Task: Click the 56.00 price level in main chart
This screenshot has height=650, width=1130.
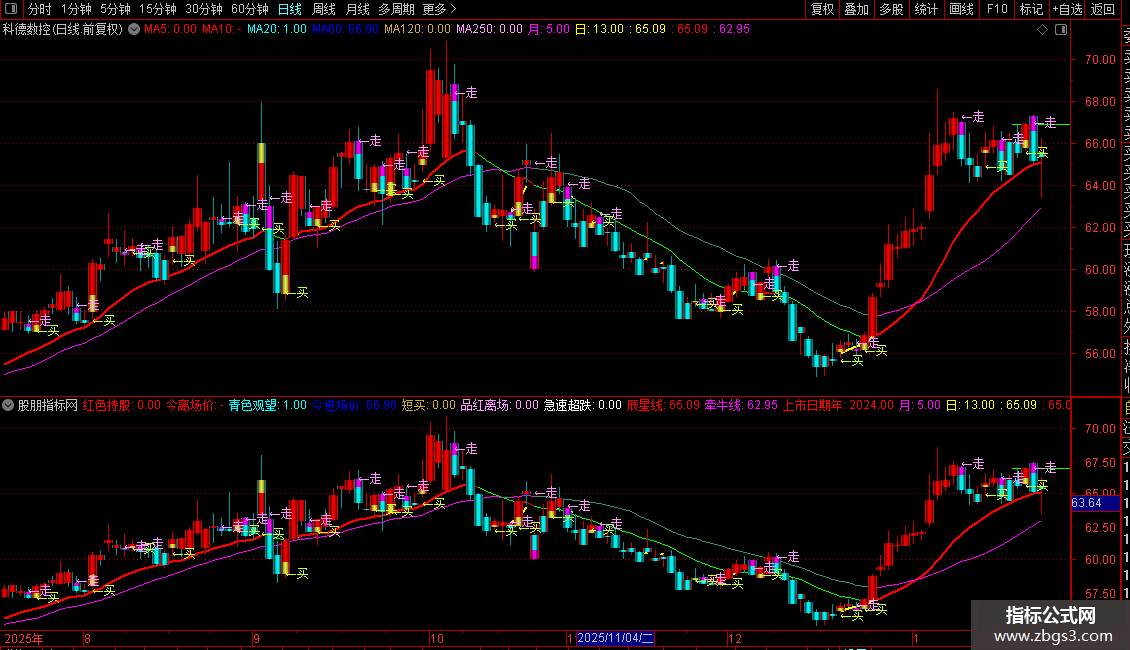Action: pos(1100,354)
